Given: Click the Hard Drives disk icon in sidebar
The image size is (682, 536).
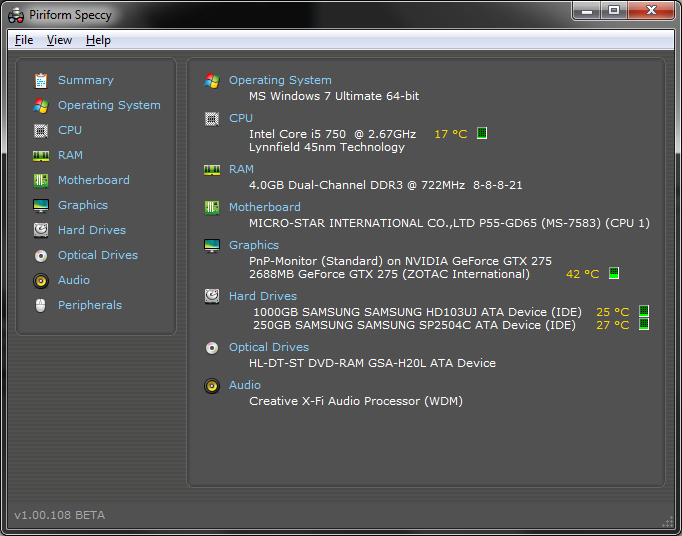Looking at the screenshot, I should pos(41,230).
